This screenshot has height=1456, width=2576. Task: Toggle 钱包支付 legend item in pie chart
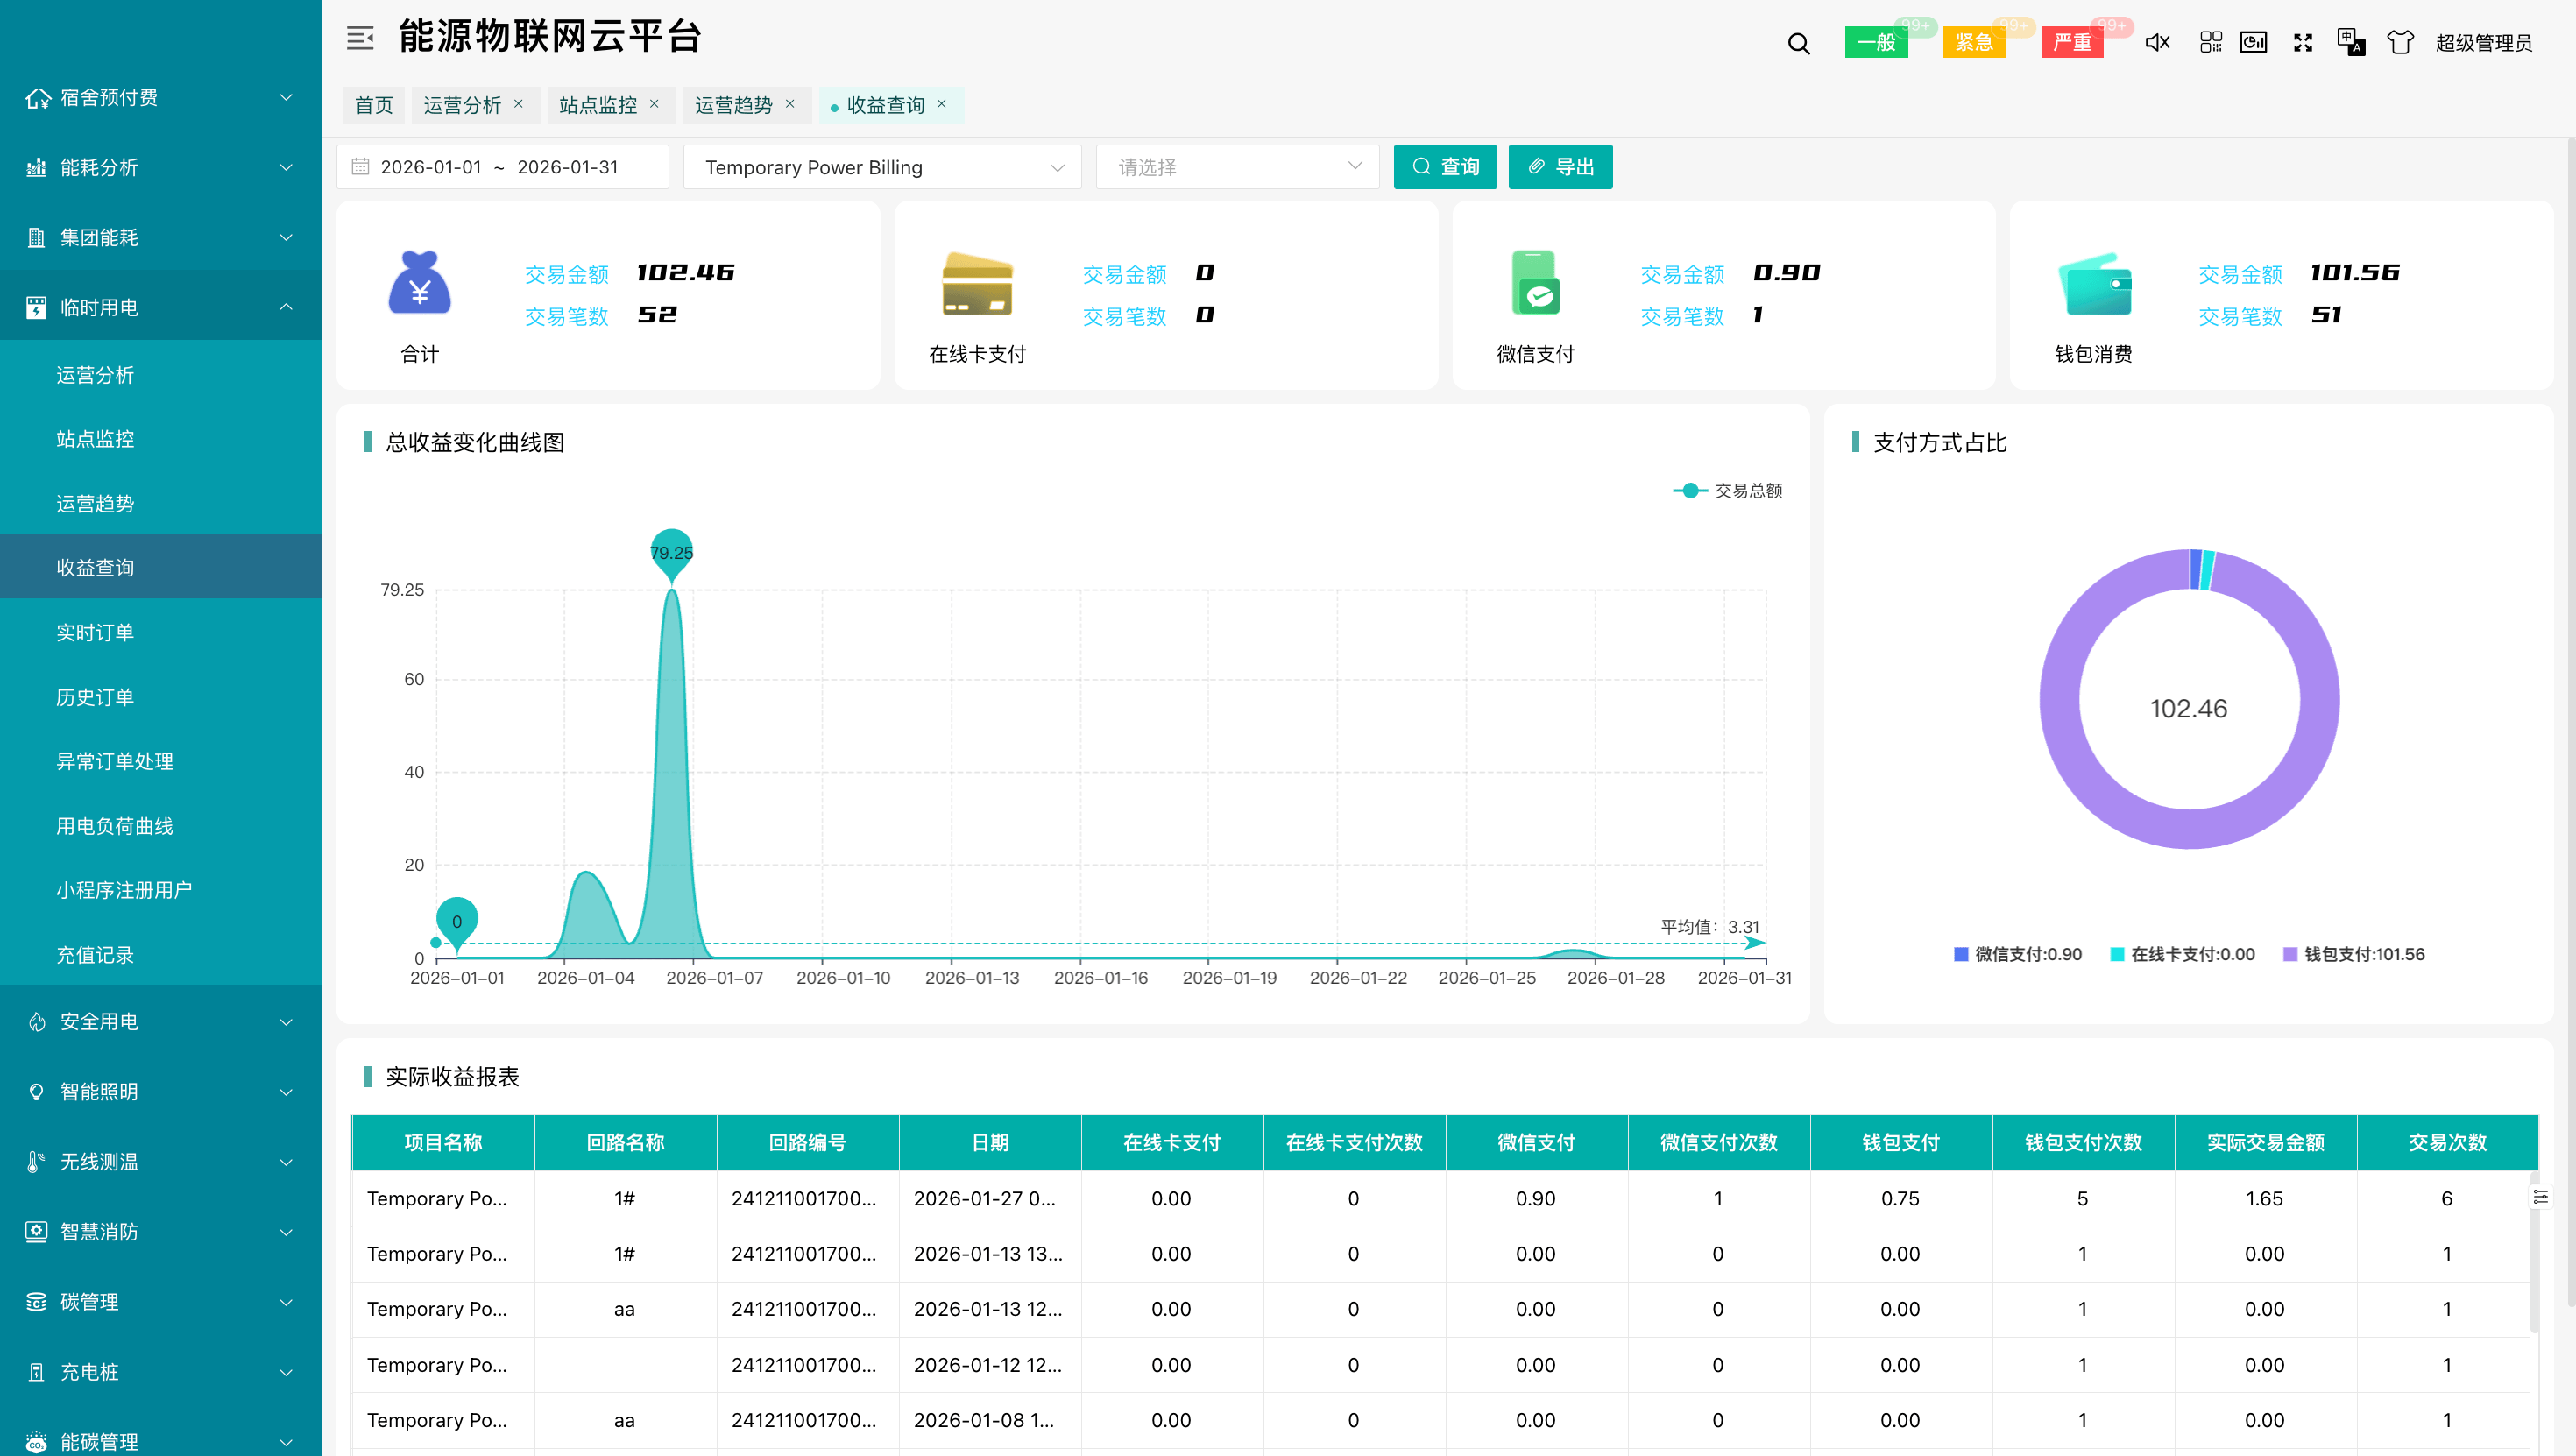(x=2354, y=954)
